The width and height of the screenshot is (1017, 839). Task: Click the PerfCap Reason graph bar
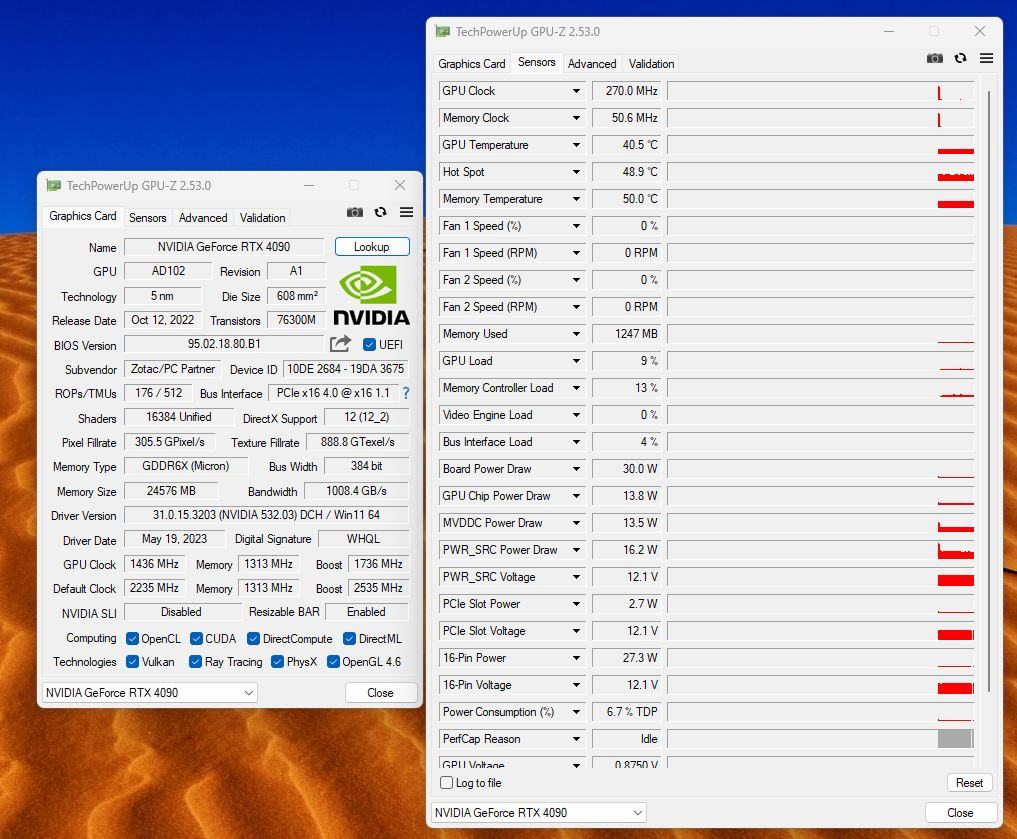955,739
